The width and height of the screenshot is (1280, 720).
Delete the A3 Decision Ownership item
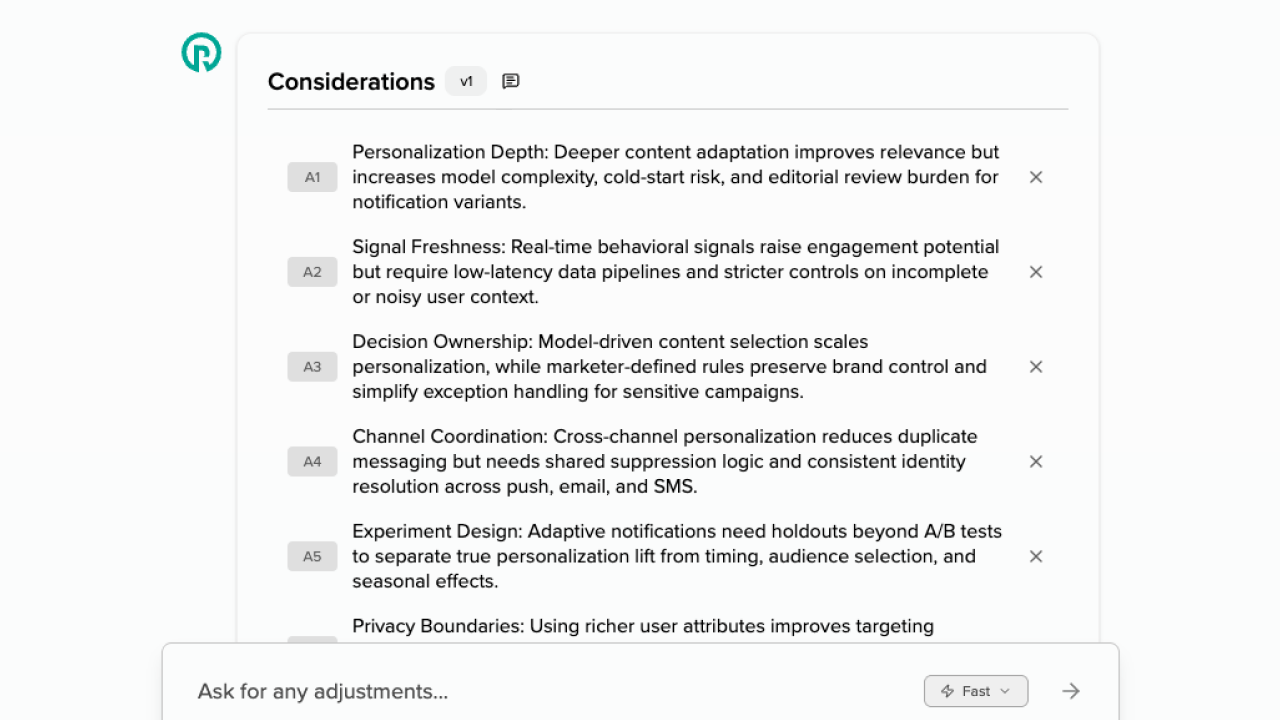1036,367
